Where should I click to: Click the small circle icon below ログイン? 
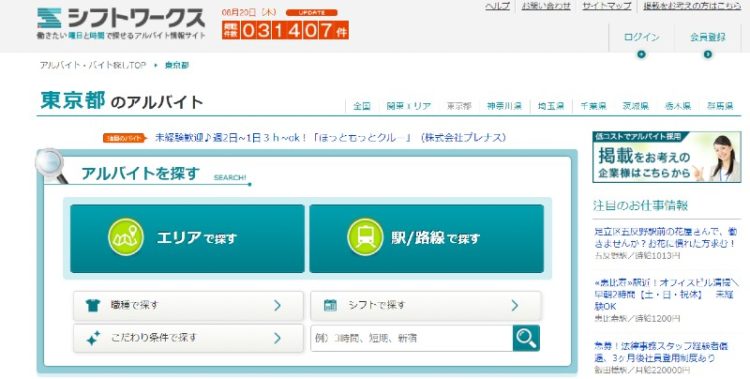pos(641,55)
